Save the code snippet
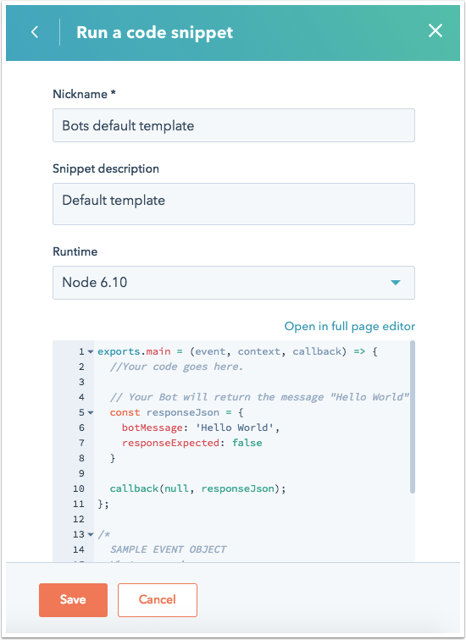This screenshot has height=640, width=466. tap(73, 599)
